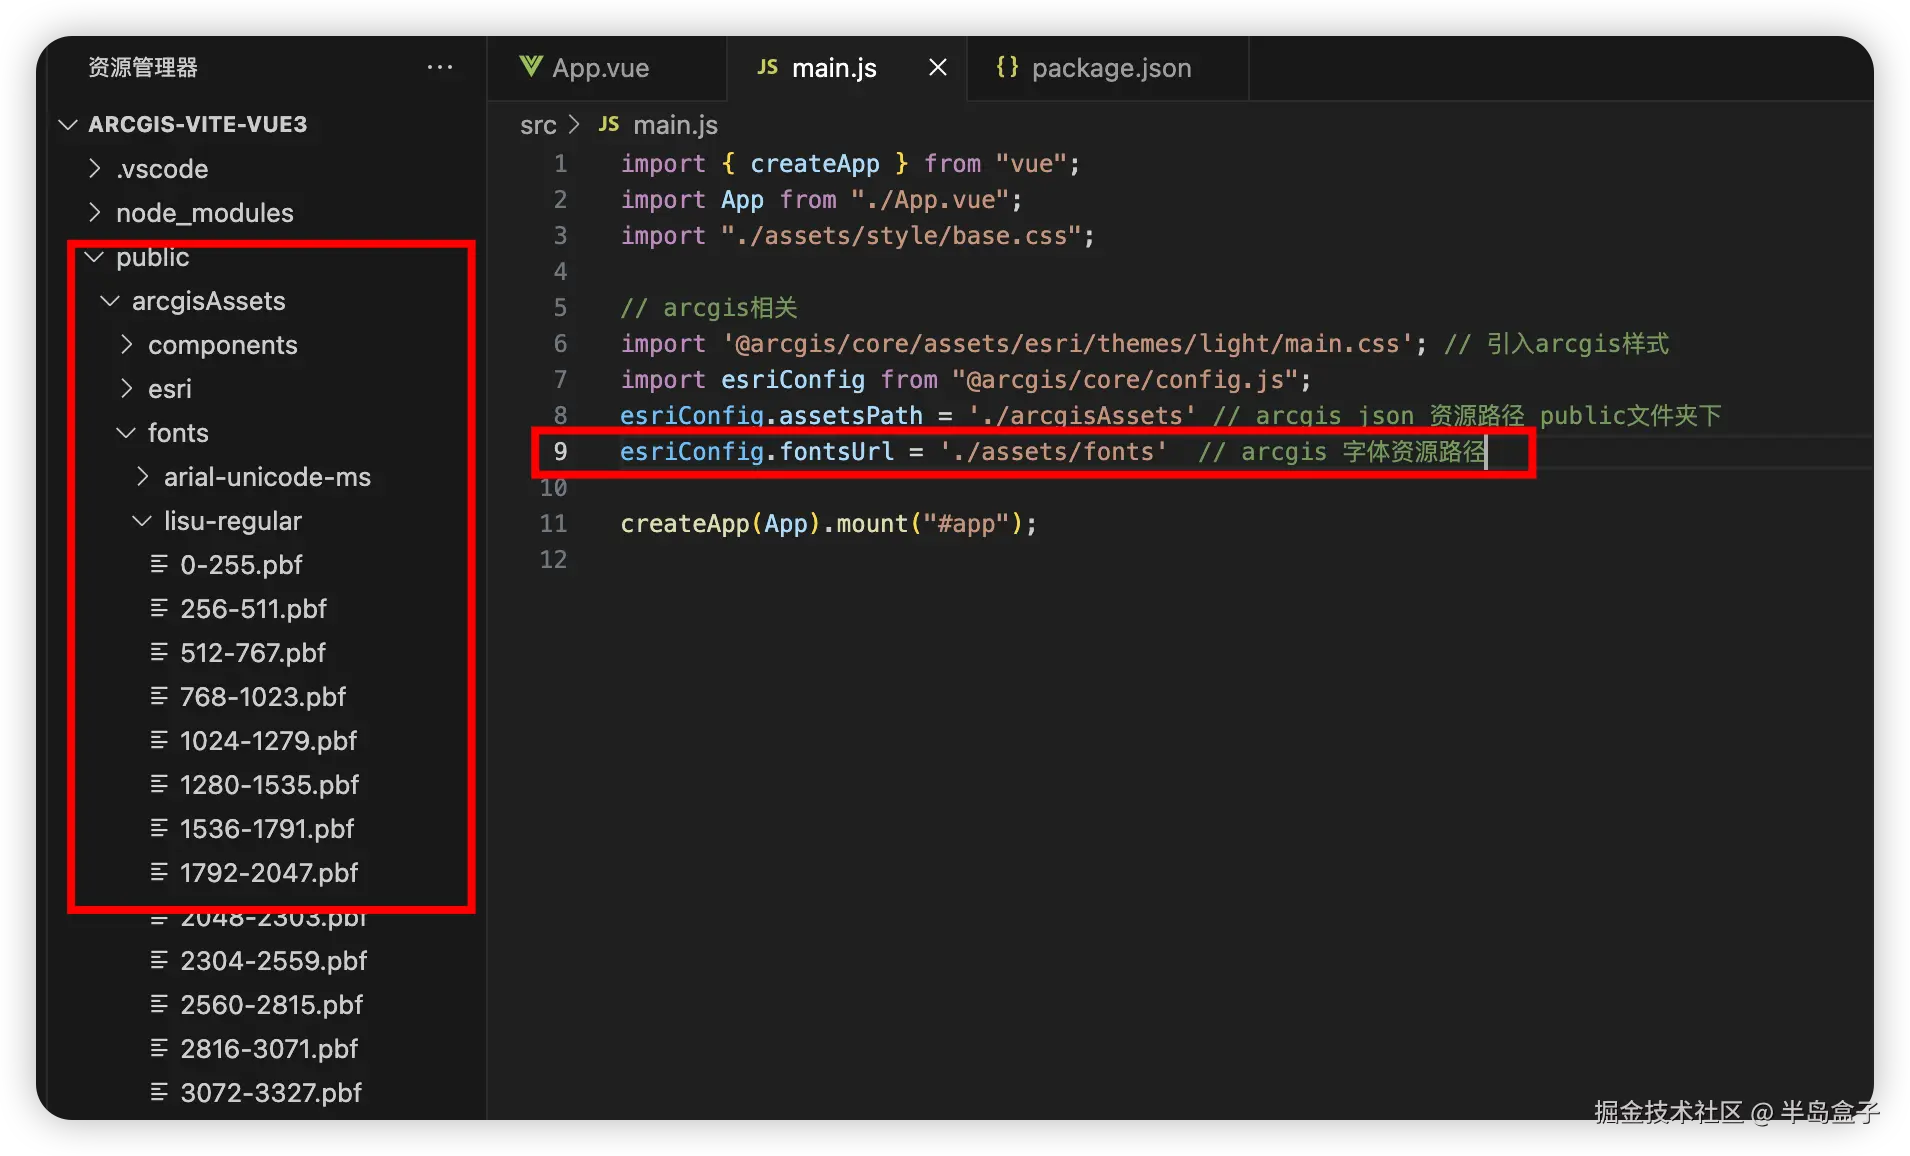Open the 512-767.pbf file
The image size is (1910, 1156).
click(x=253, y=653)
